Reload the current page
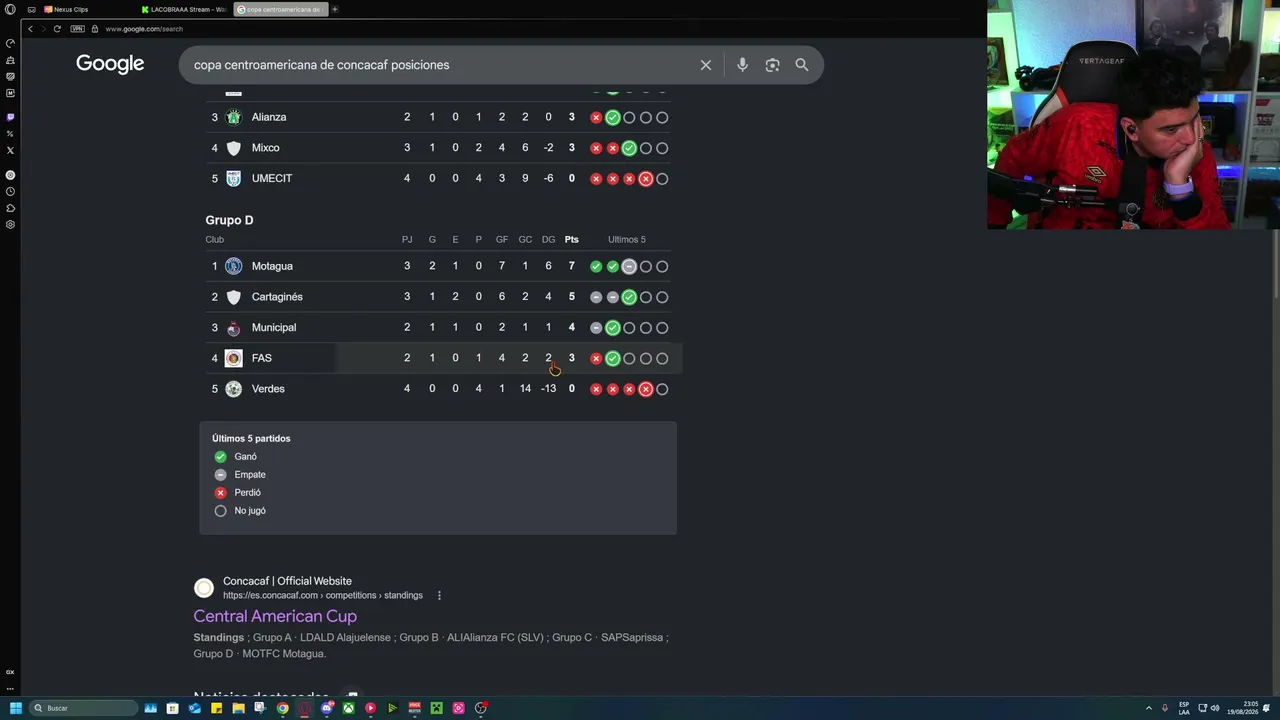1280x720 pixels. point(57,29)
